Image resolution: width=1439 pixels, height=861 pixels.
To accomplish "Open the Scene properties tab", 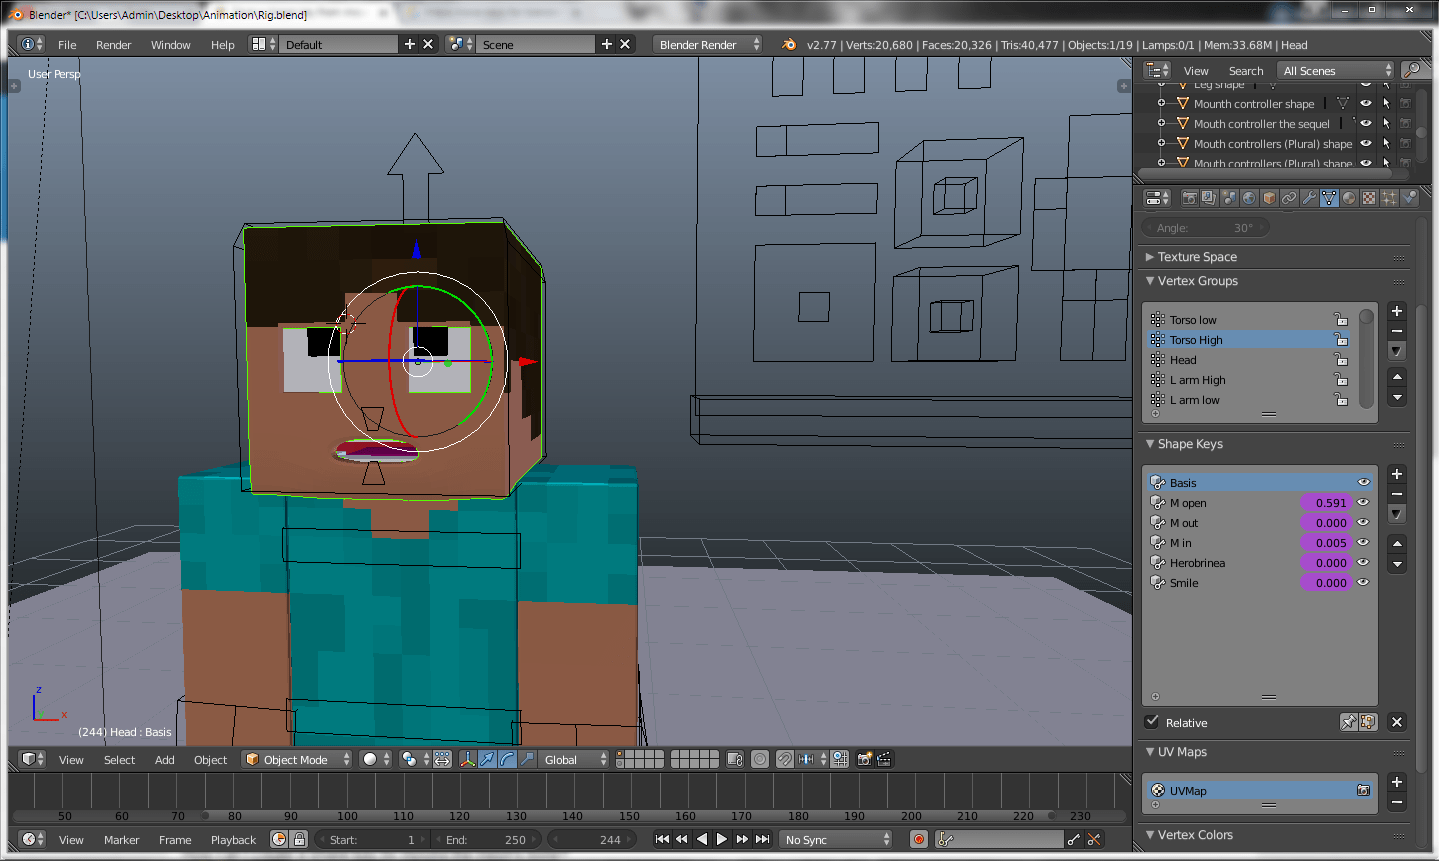I will (x=1229, y=198).
